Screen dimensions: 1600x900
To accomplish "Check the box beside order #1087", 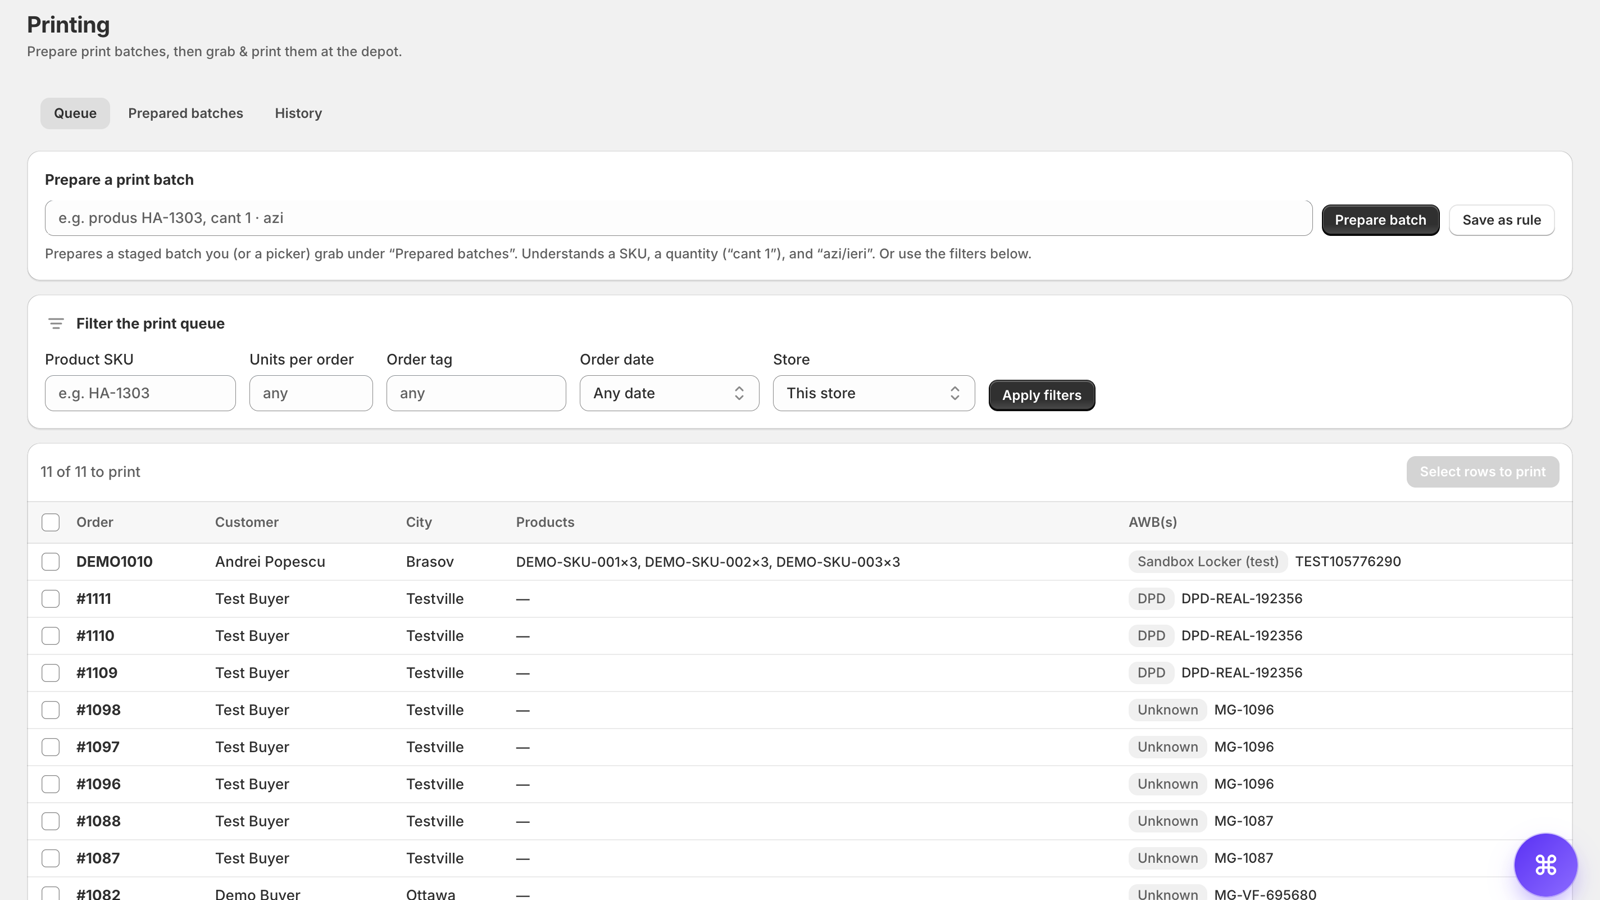I will point(51,858).
